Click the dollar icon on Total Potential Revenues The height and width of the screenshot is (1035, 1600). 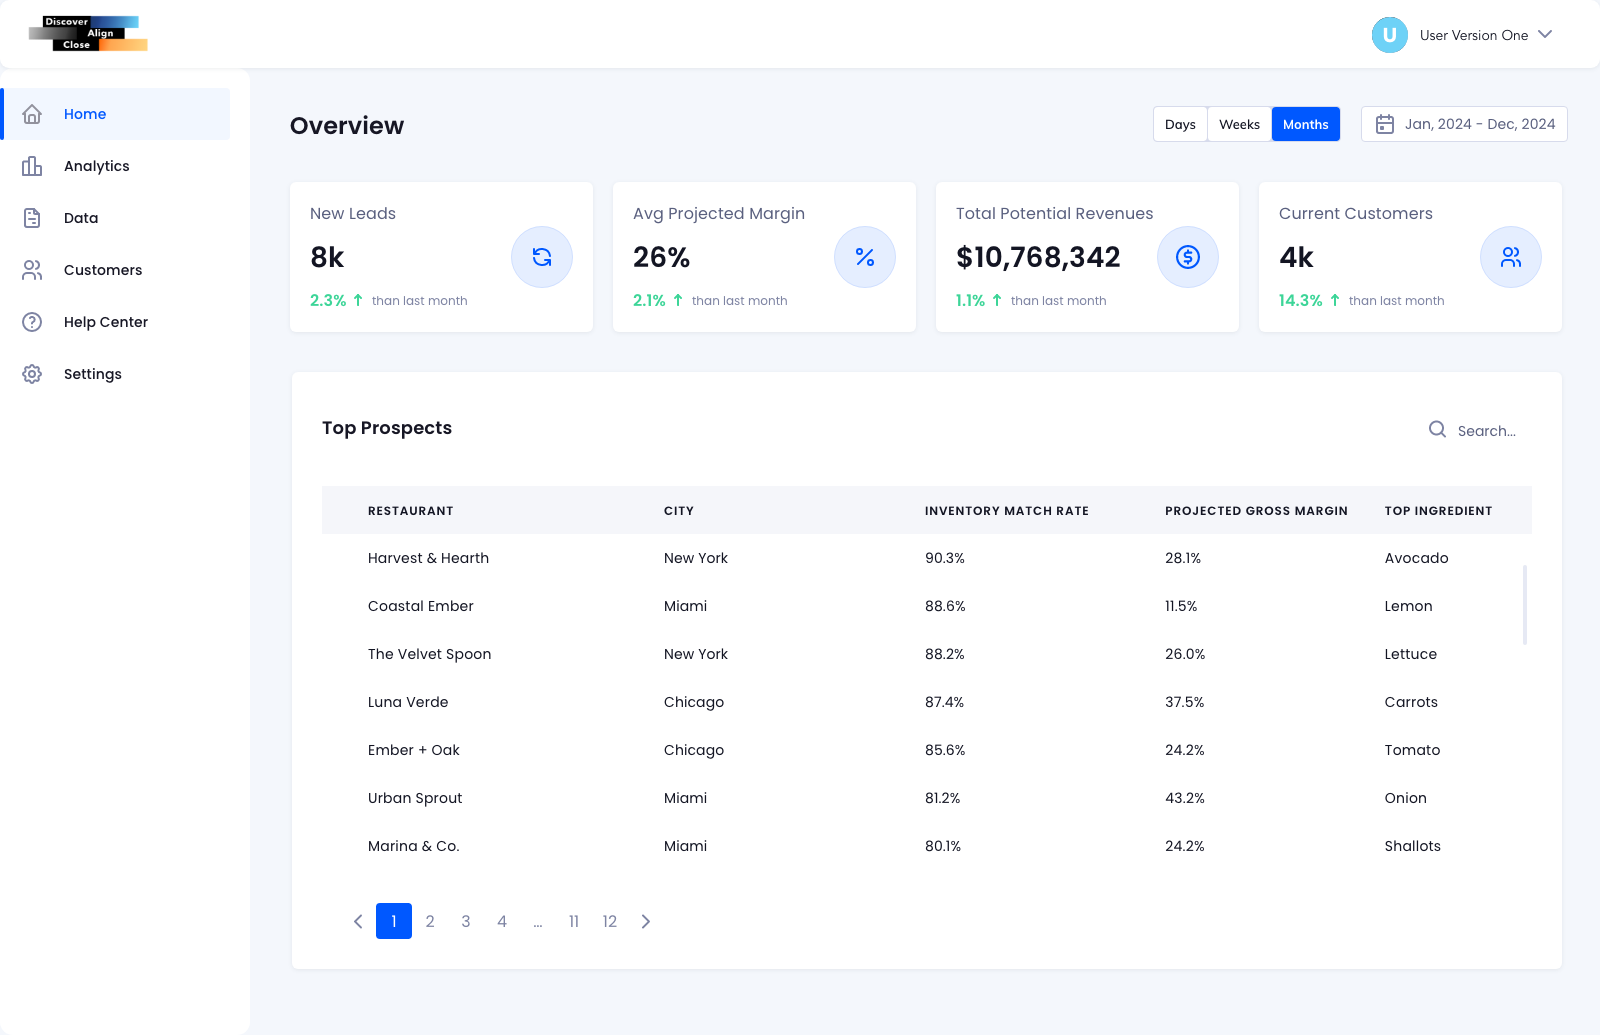1187,257
